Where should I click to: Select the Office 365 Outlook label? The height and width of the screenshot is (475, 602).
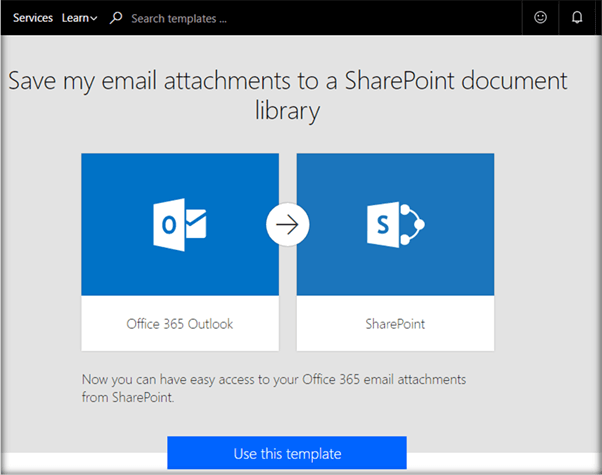tap(180, 324)
